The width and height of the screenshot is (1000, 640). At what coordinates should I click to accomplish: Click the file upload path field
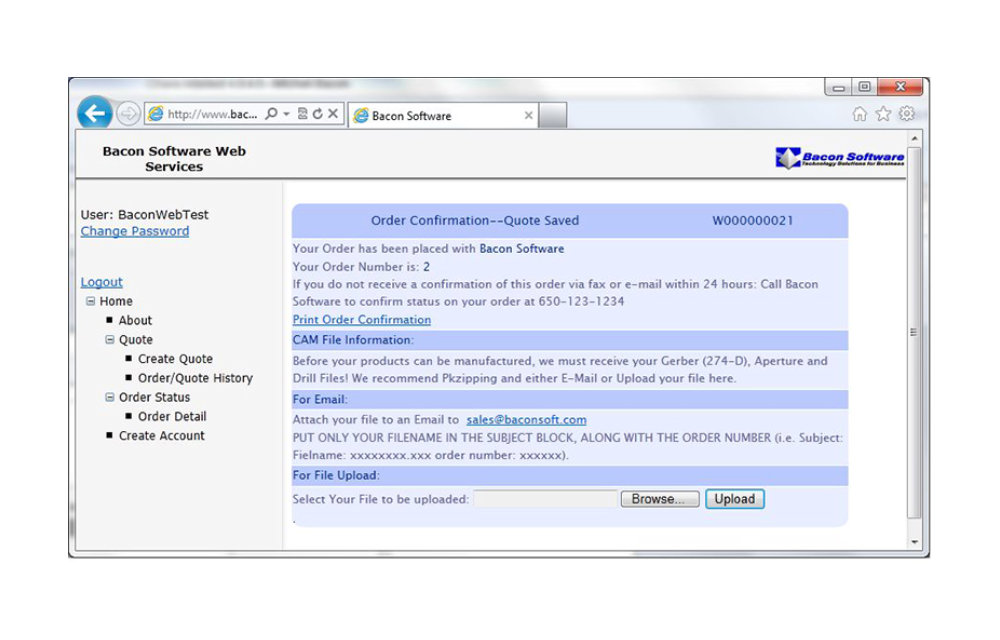tap(546, 499)
